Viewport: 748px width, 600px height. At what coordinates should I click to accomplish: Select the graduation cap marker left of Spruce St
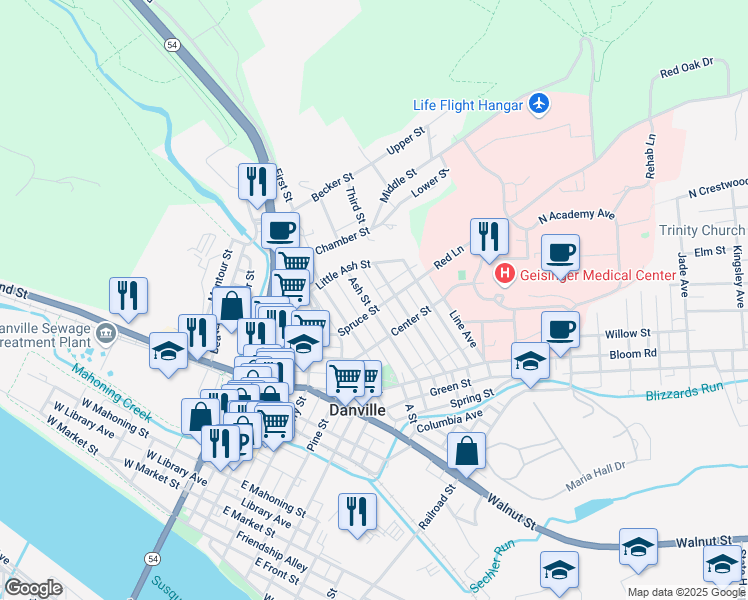(x=303, y=347)
